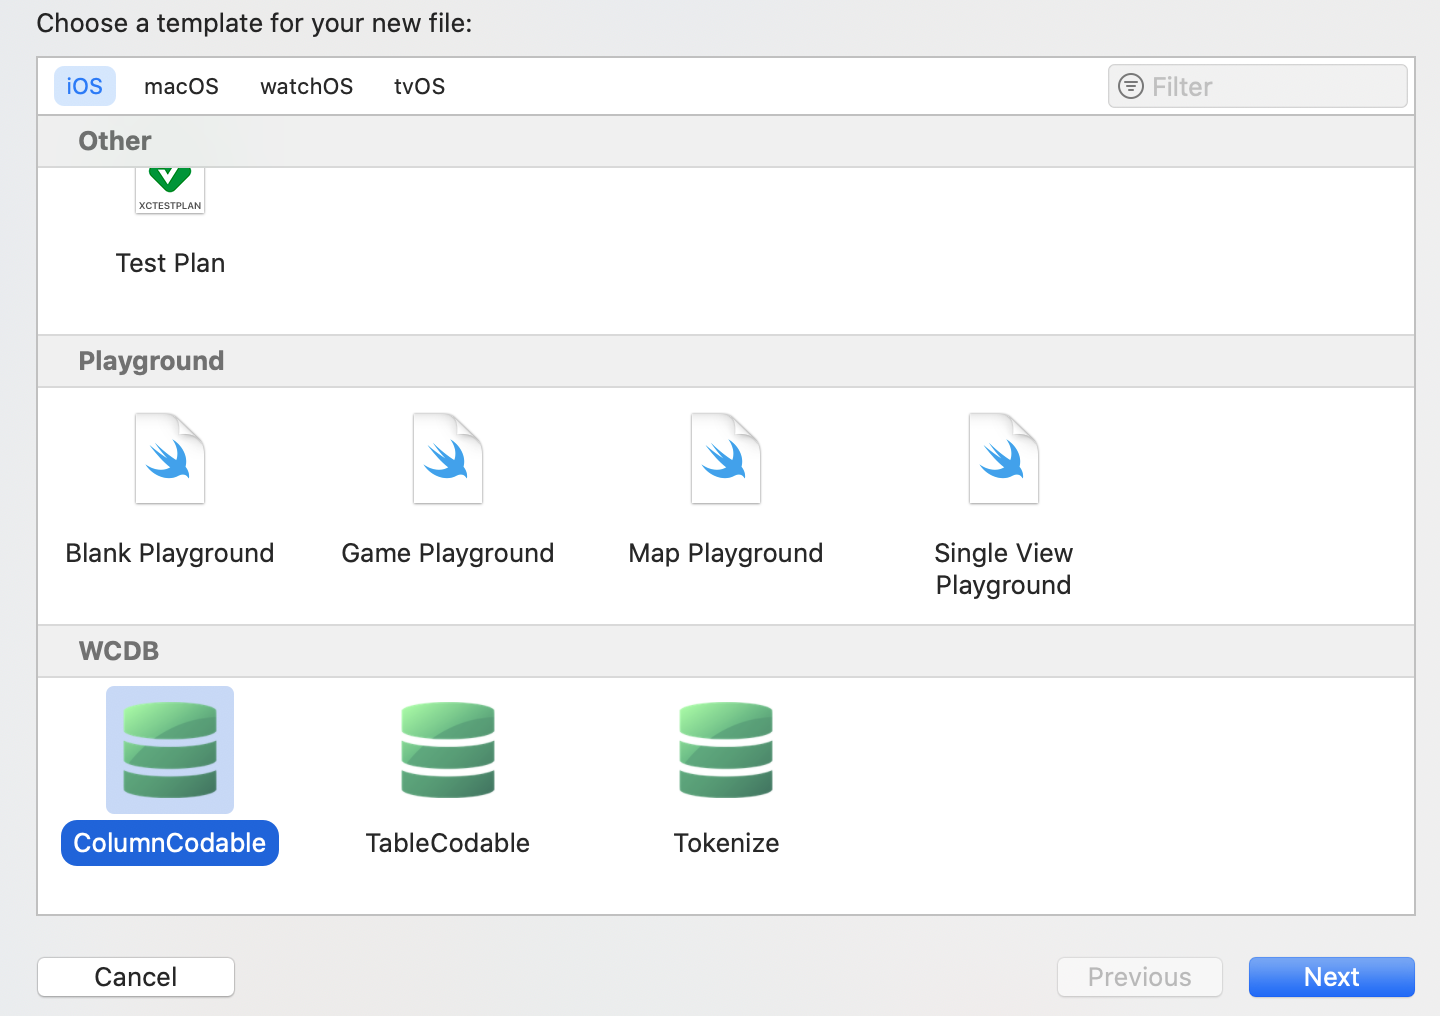
Task: Switch to the watchOS tab
Action: [x=307, y=86]
